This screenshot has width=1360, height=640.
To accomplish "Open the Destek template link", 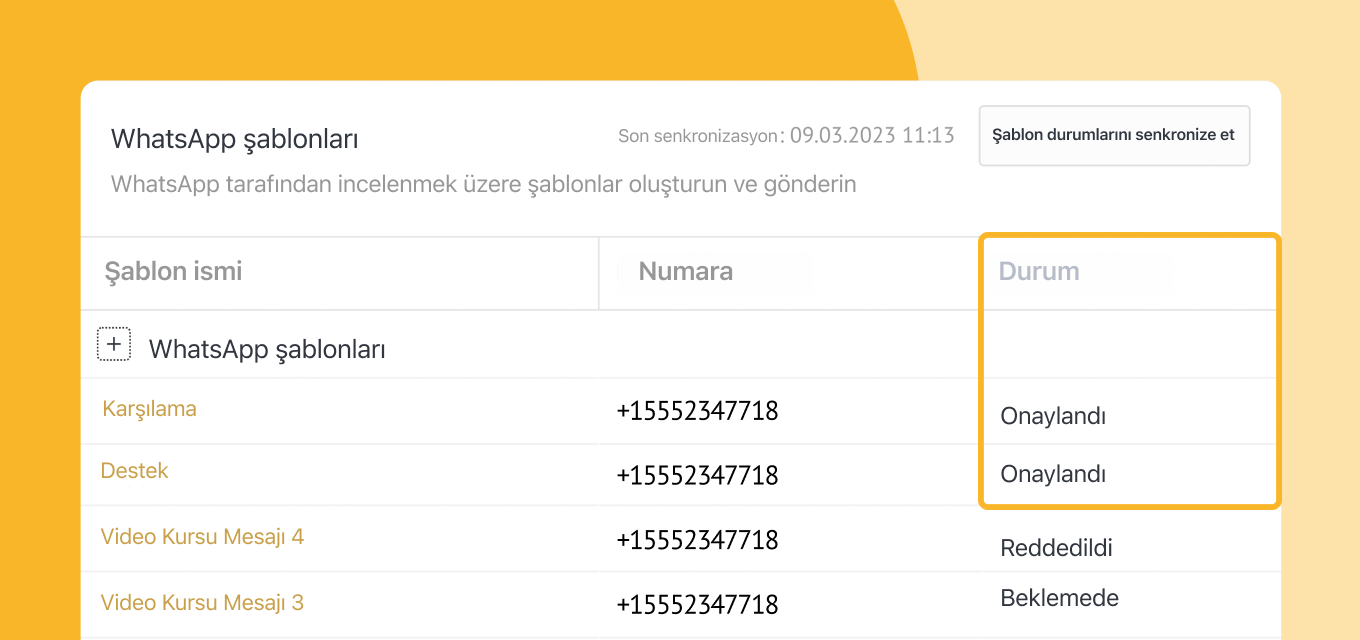I will 135,471.
